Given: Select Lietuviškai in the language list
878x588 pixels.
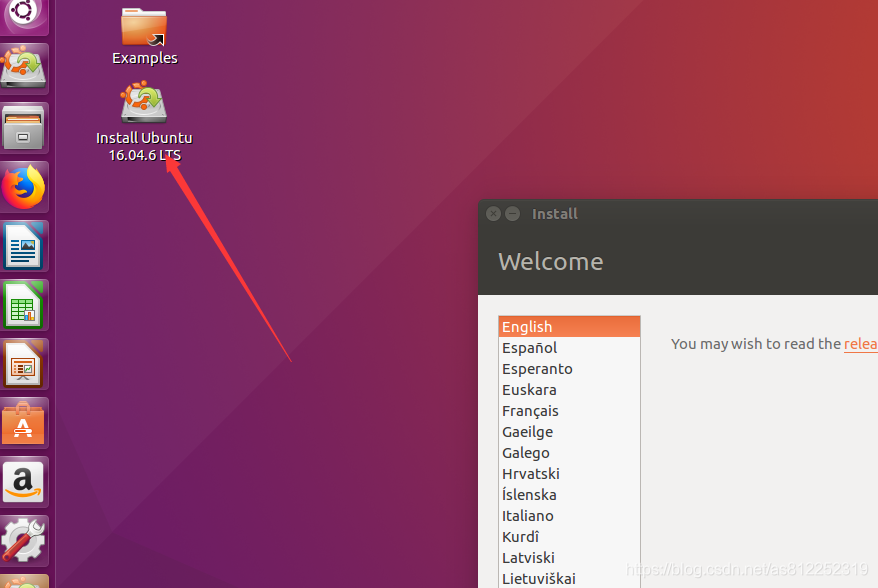Looking at the screenshot, I should tap(569, 578).
